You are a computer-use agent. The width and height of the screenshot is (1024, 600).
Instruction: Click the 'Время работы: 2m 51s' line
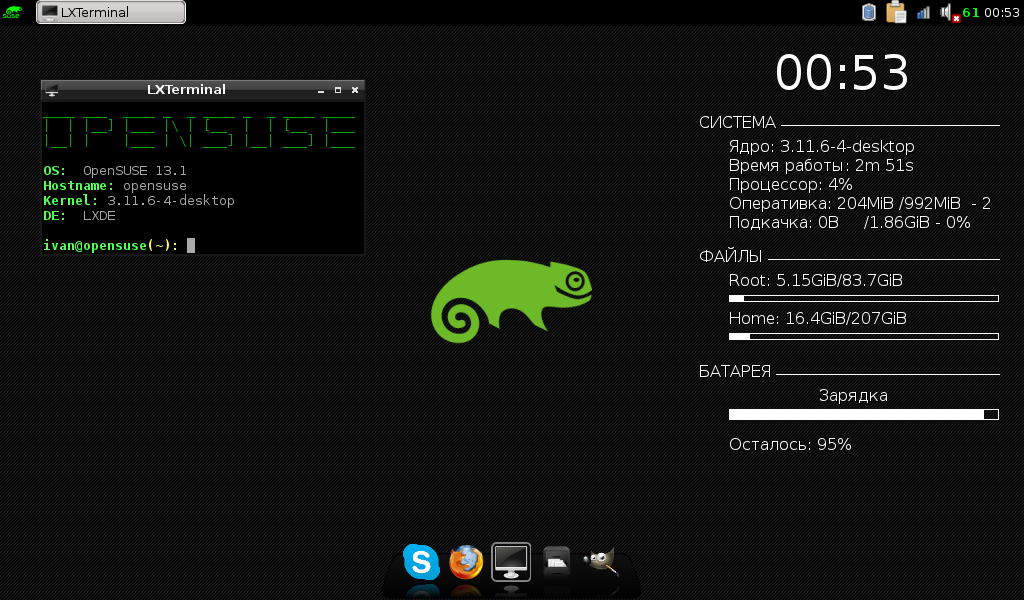[821, 166]
